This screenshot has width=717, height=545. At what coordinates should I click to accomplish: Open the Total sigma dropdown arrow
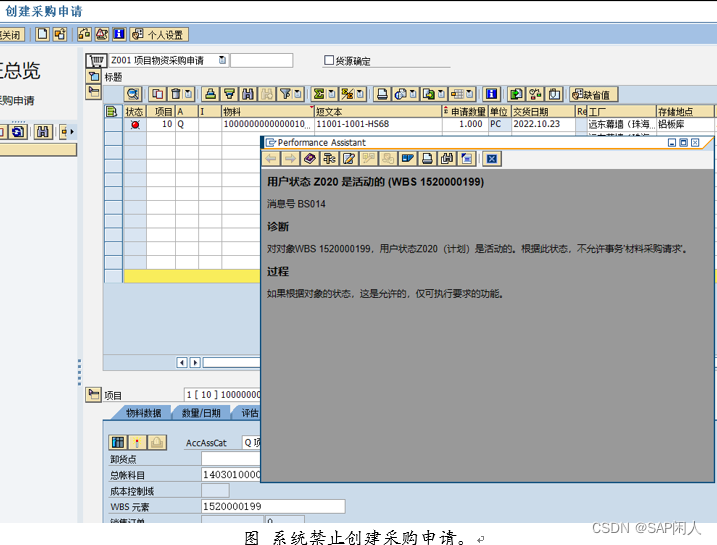click(x=332, y=94)
